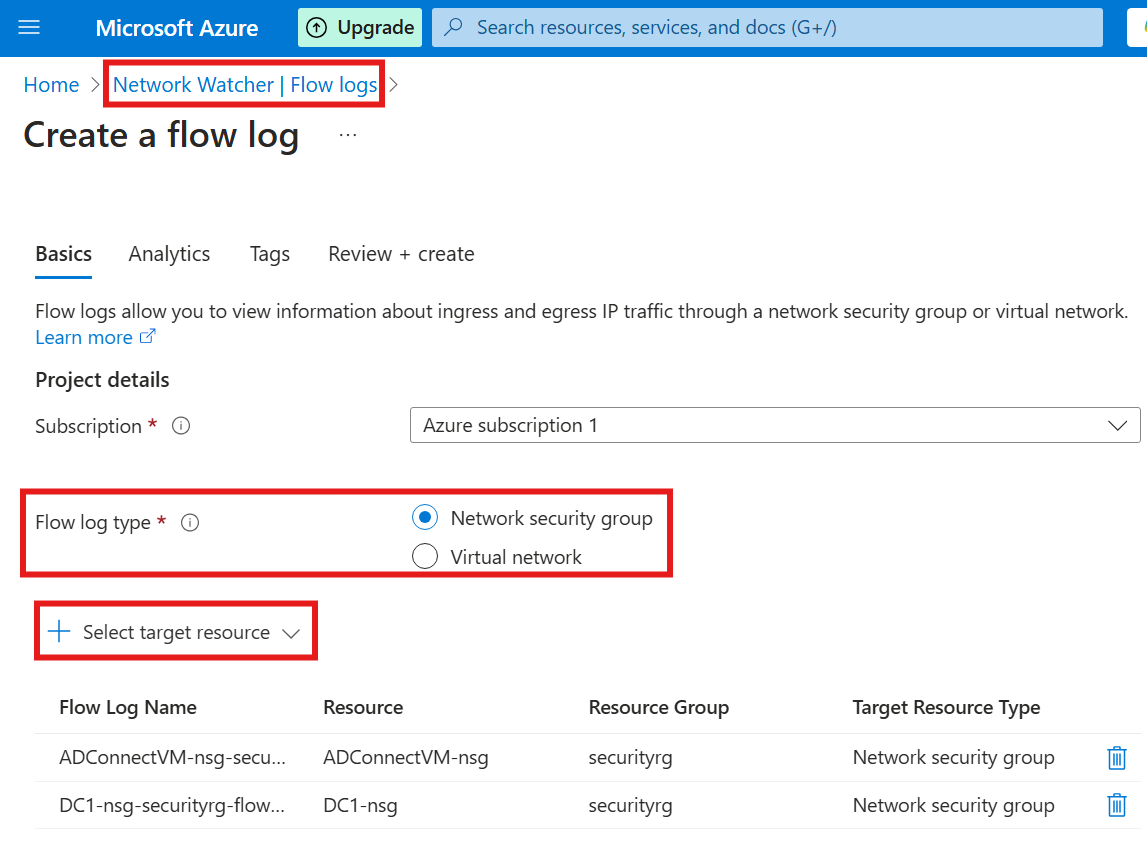This screenshot has height=843, width=1147.
Task: Delete the DC1-nsg flow log row
Action: click(1116, 805)
